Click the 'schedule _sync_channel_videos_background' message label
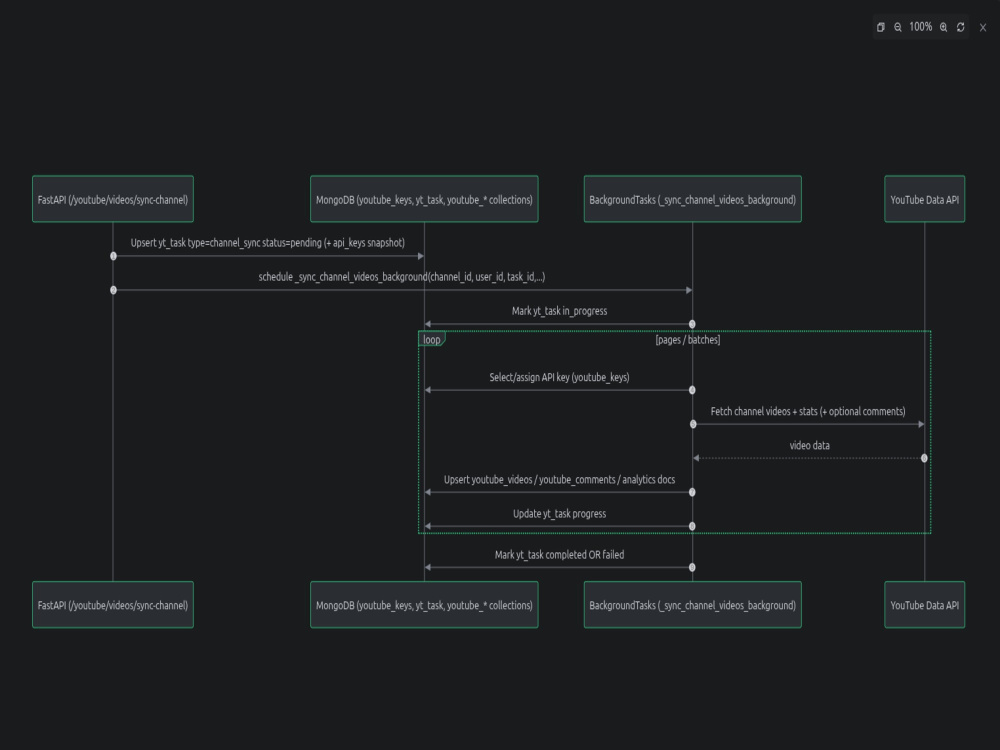1000x750 pixels. pos(402,277)
